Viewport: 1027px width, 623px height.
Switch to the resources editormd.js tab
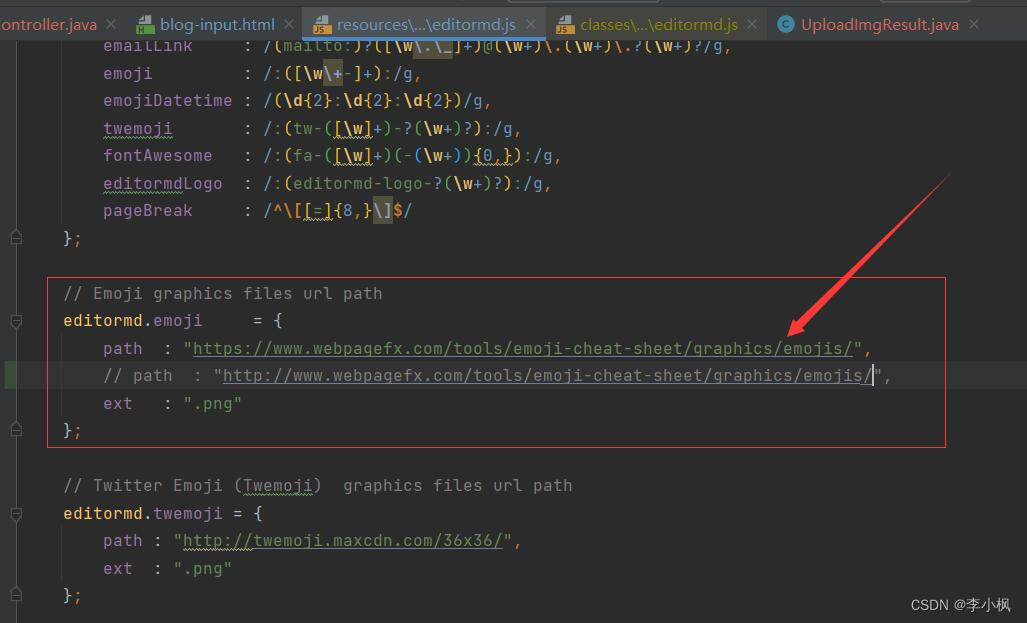pos(426,25)
